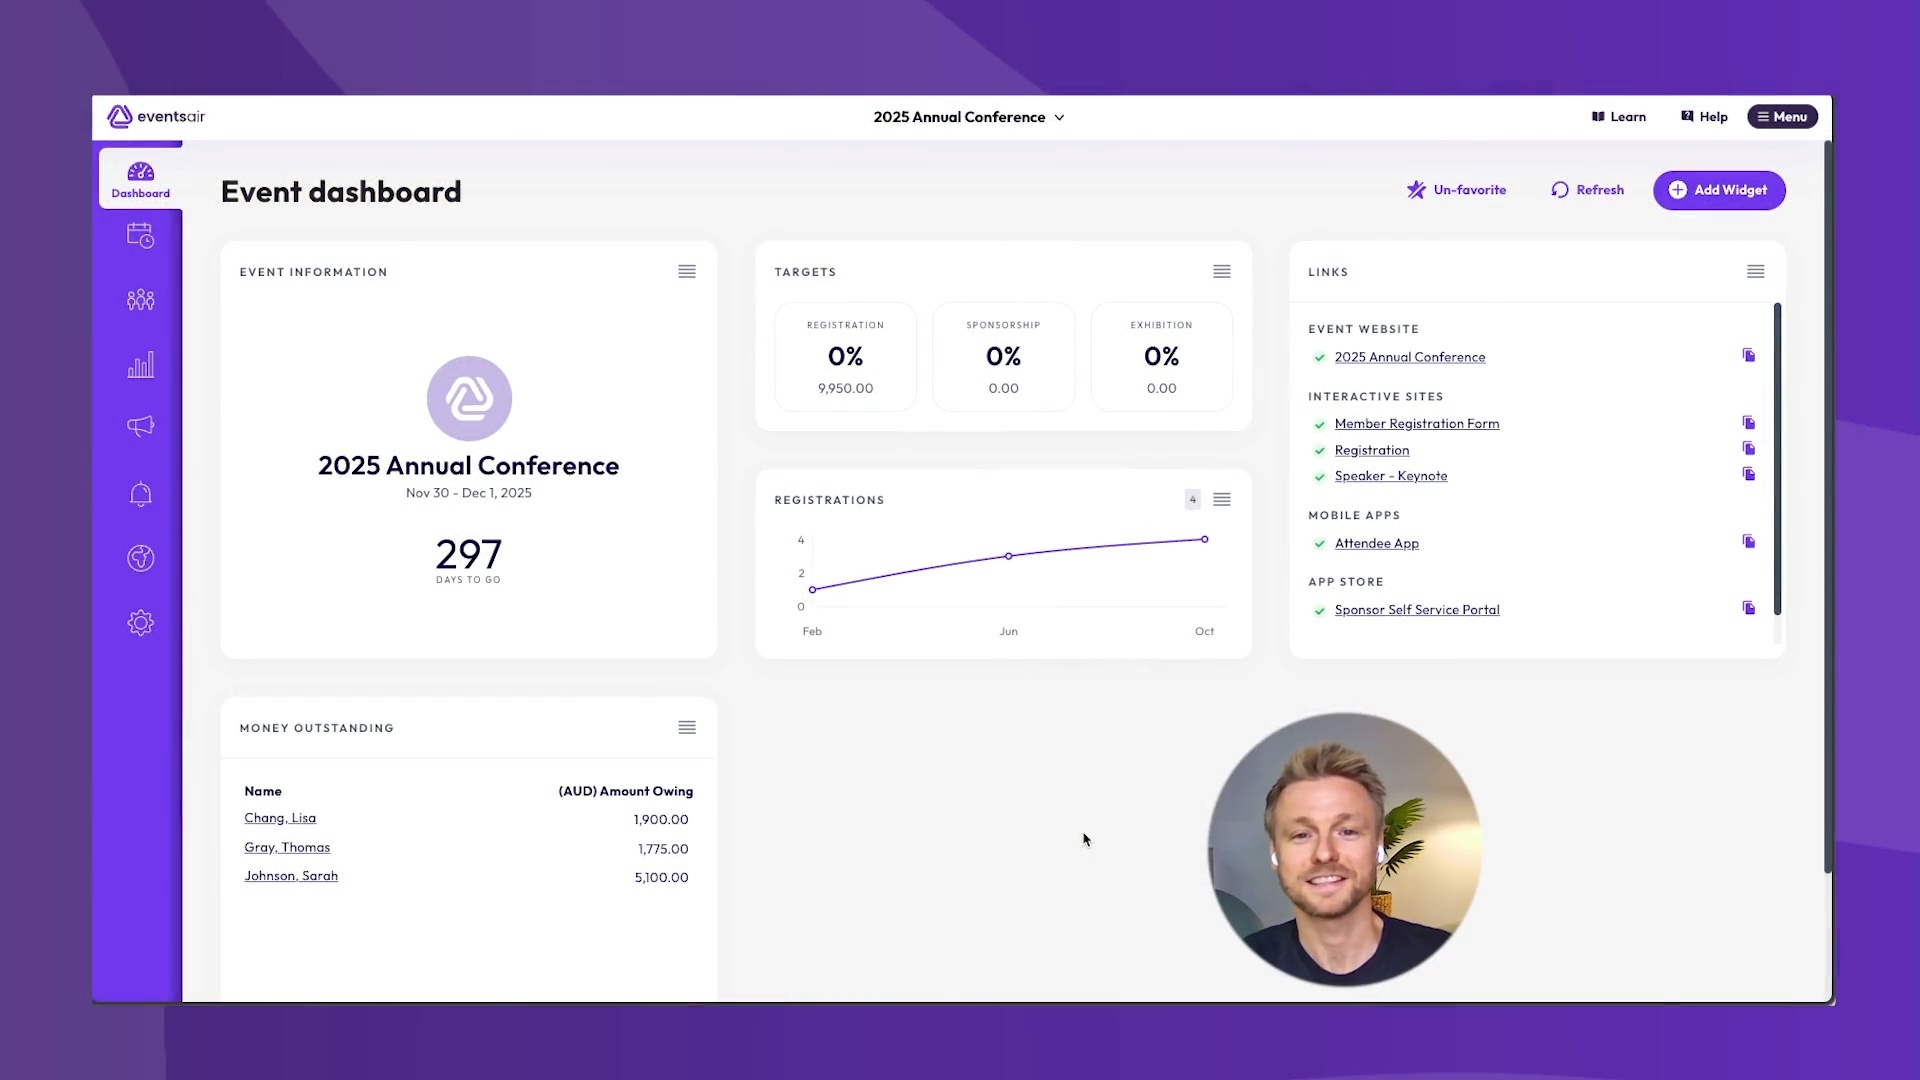
Task: Click the main page vertical scrollbar
Action: tap(1828, 507)
